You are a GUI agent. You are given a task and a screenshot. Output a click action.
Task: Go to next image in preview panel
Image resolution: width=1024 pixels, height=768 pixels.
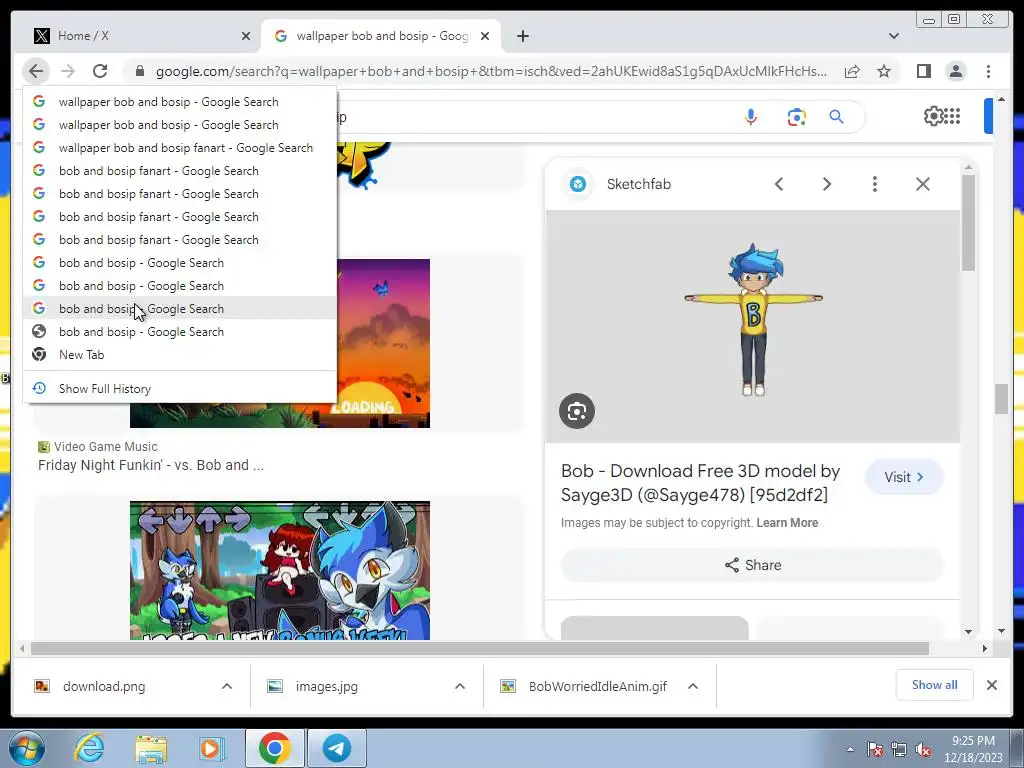point(827,184)
